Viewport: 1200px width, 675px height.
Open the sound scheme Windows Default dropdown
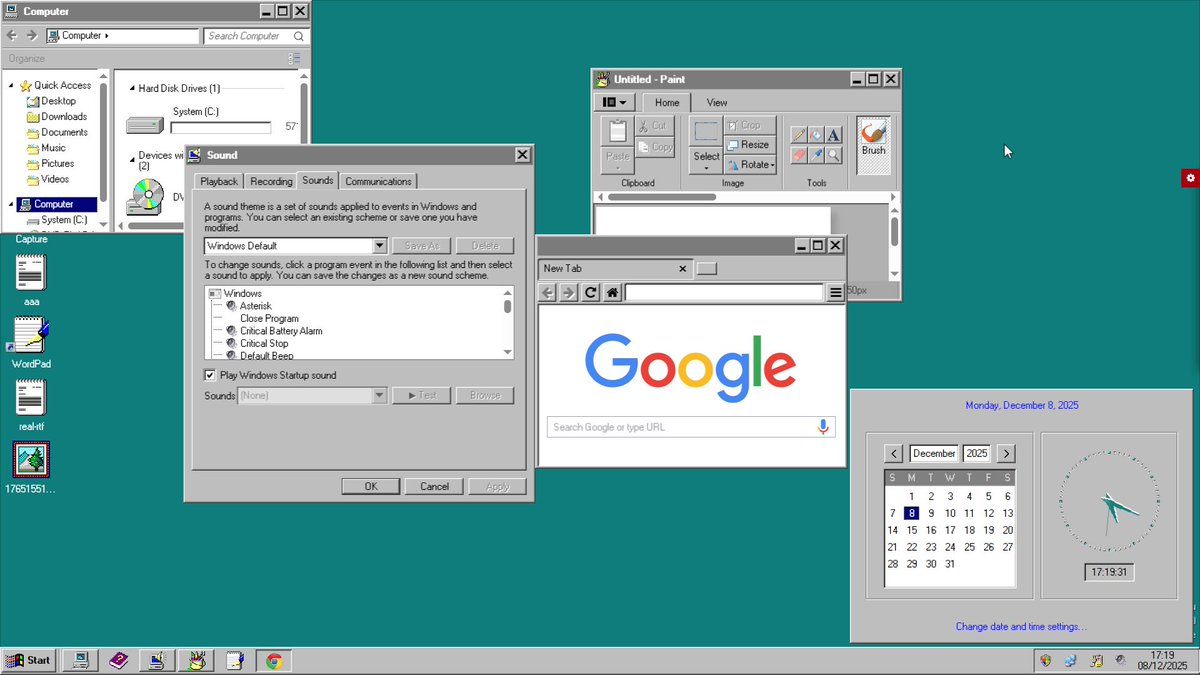click(x=379, y=246)
